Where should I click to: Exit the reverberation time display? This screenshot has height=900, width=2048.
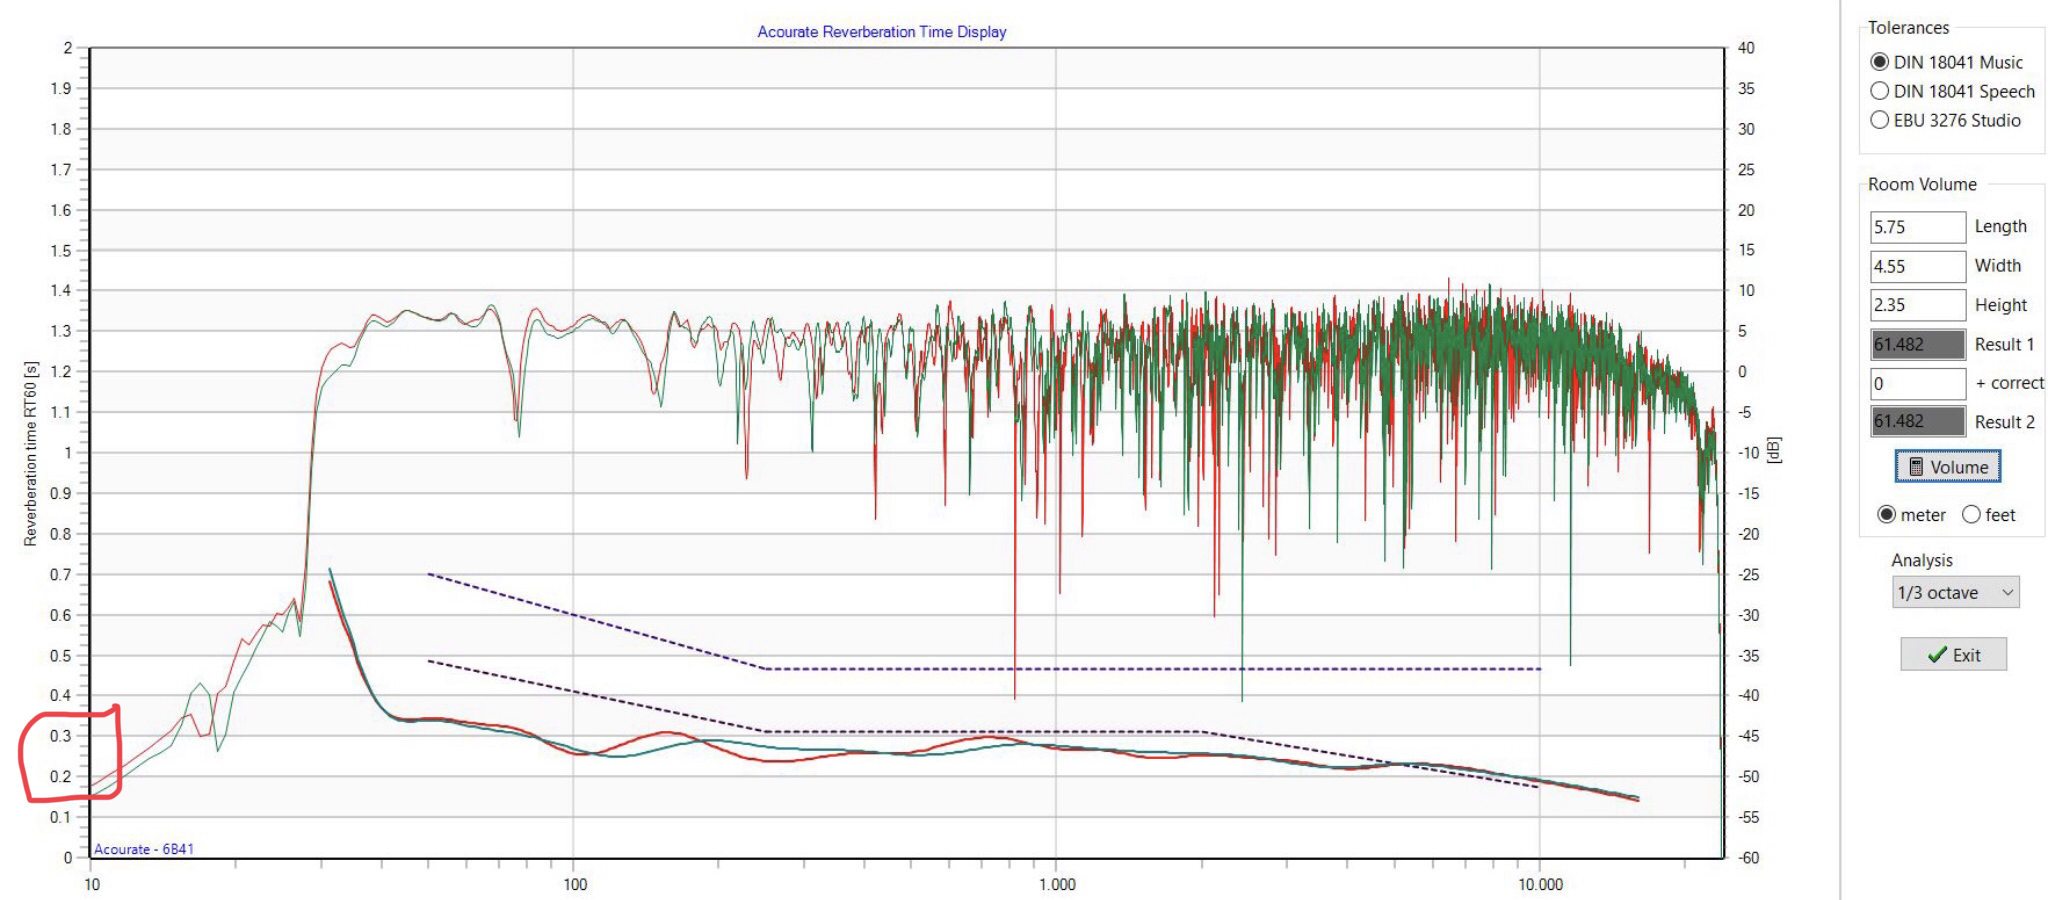coord(1953,655)
